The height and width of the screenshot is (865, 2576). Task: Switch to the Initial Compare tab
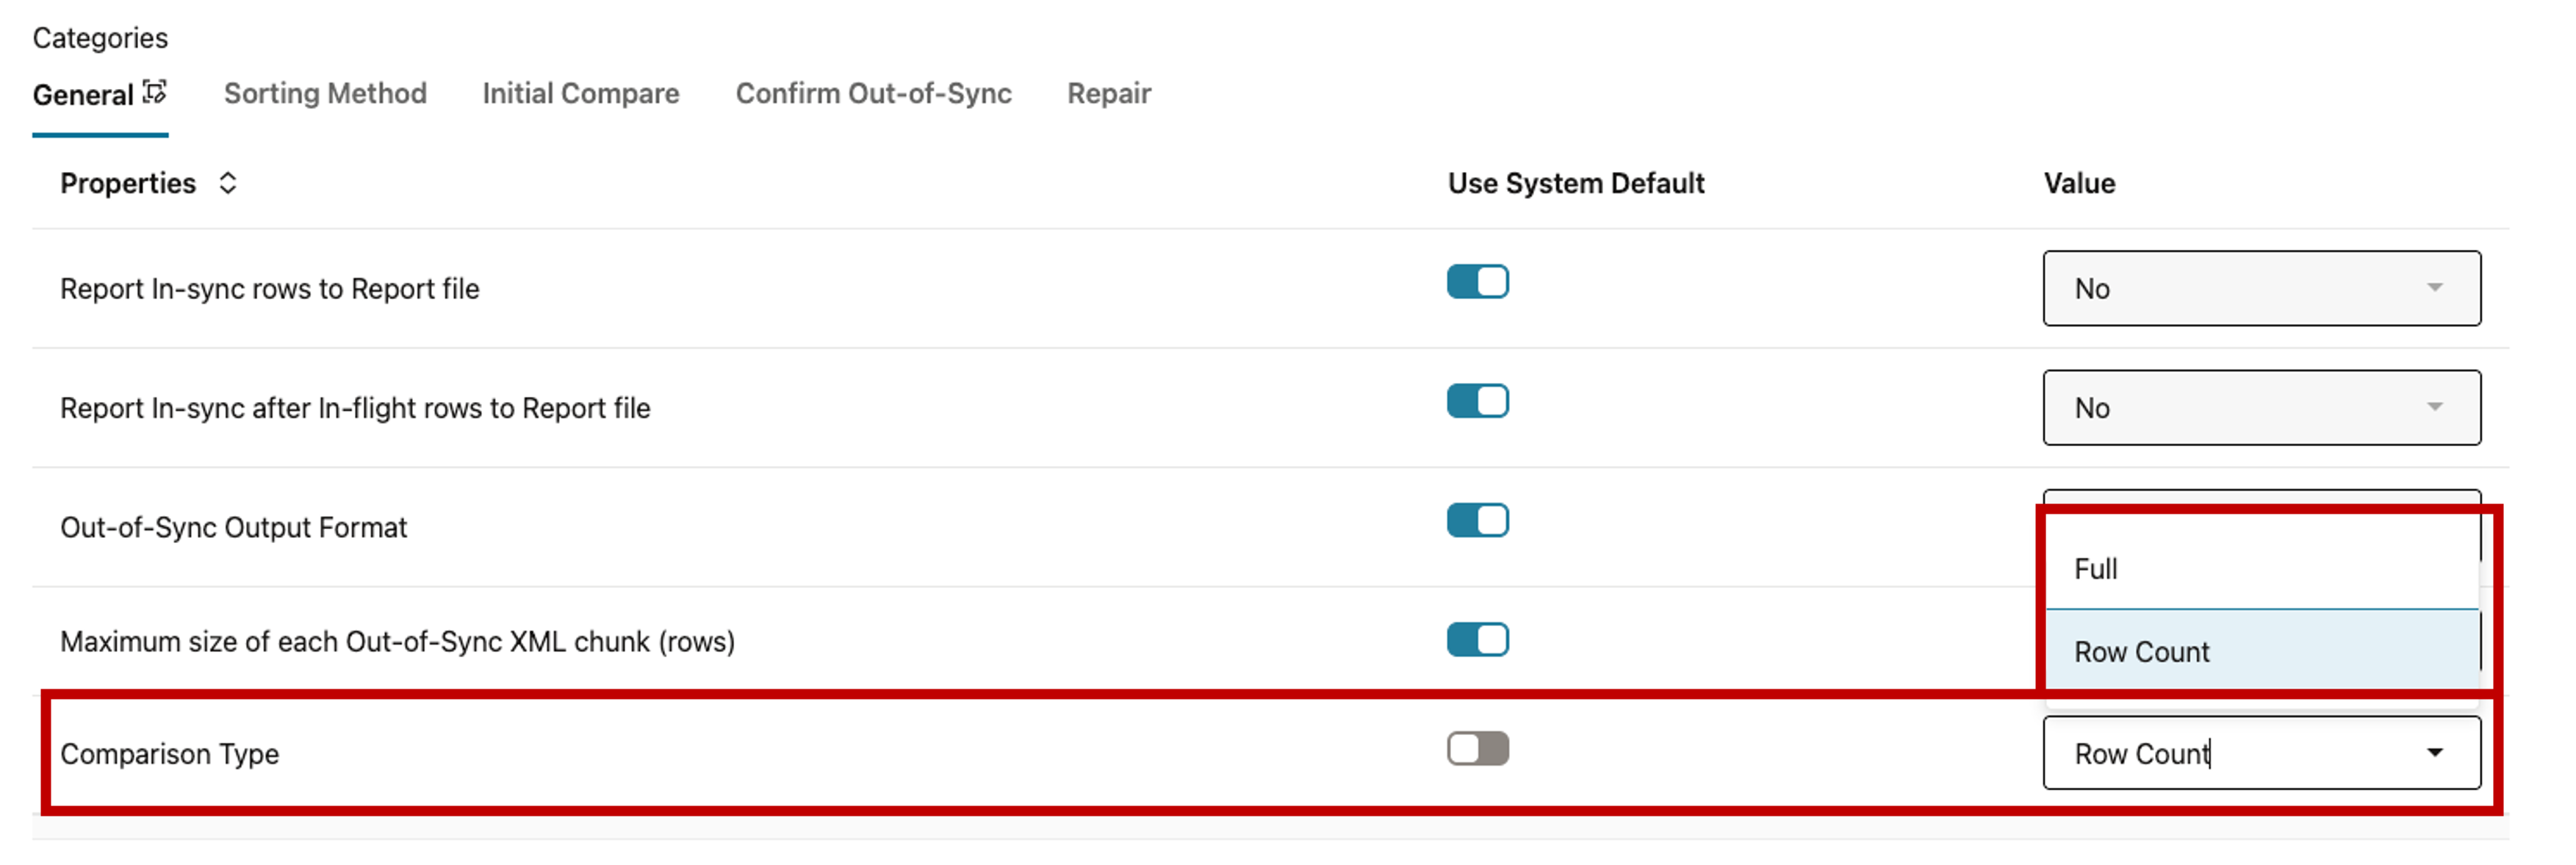coord(580,94)
